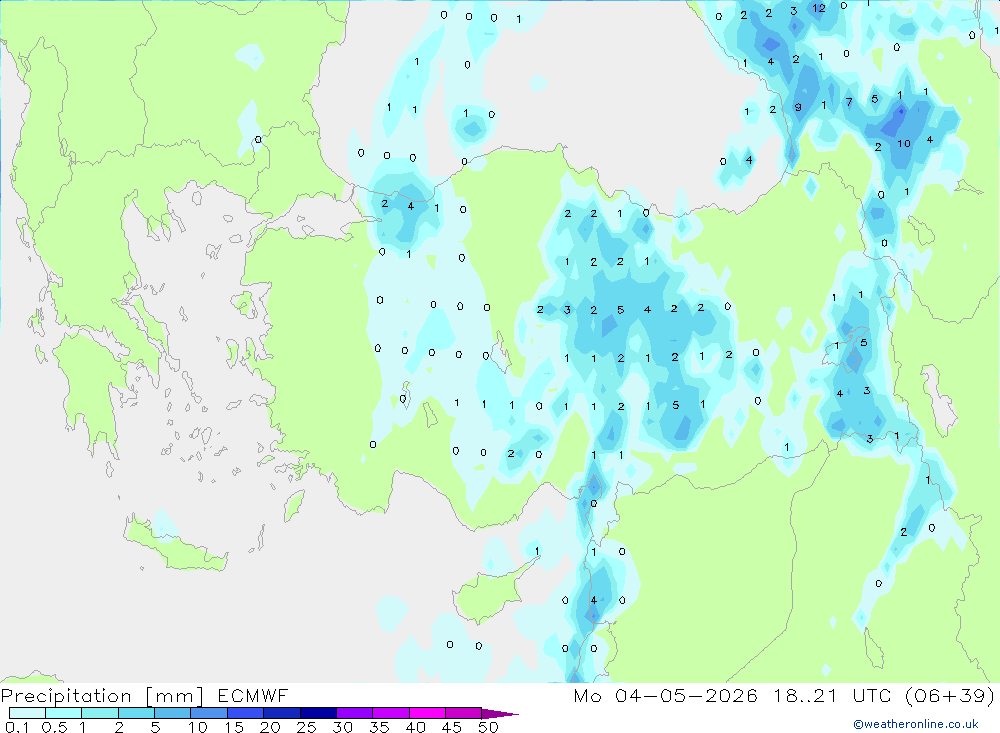Viewport: 1000px width, 733px height.
Task: Click the '(06+39)' forecast run text
Action: click(x=950, y=695)
